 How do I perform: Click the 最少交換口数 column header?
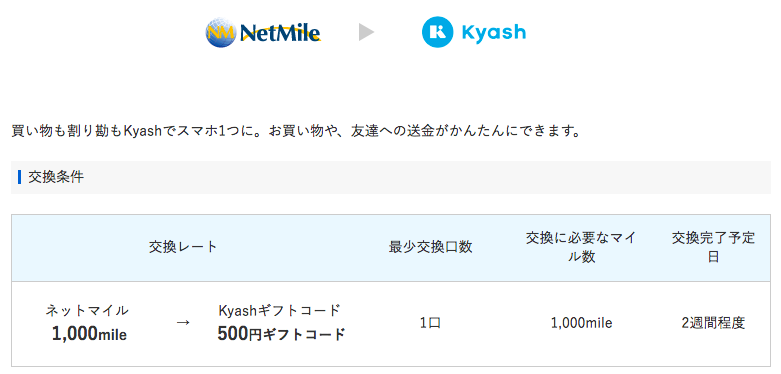tap(430, 247)
